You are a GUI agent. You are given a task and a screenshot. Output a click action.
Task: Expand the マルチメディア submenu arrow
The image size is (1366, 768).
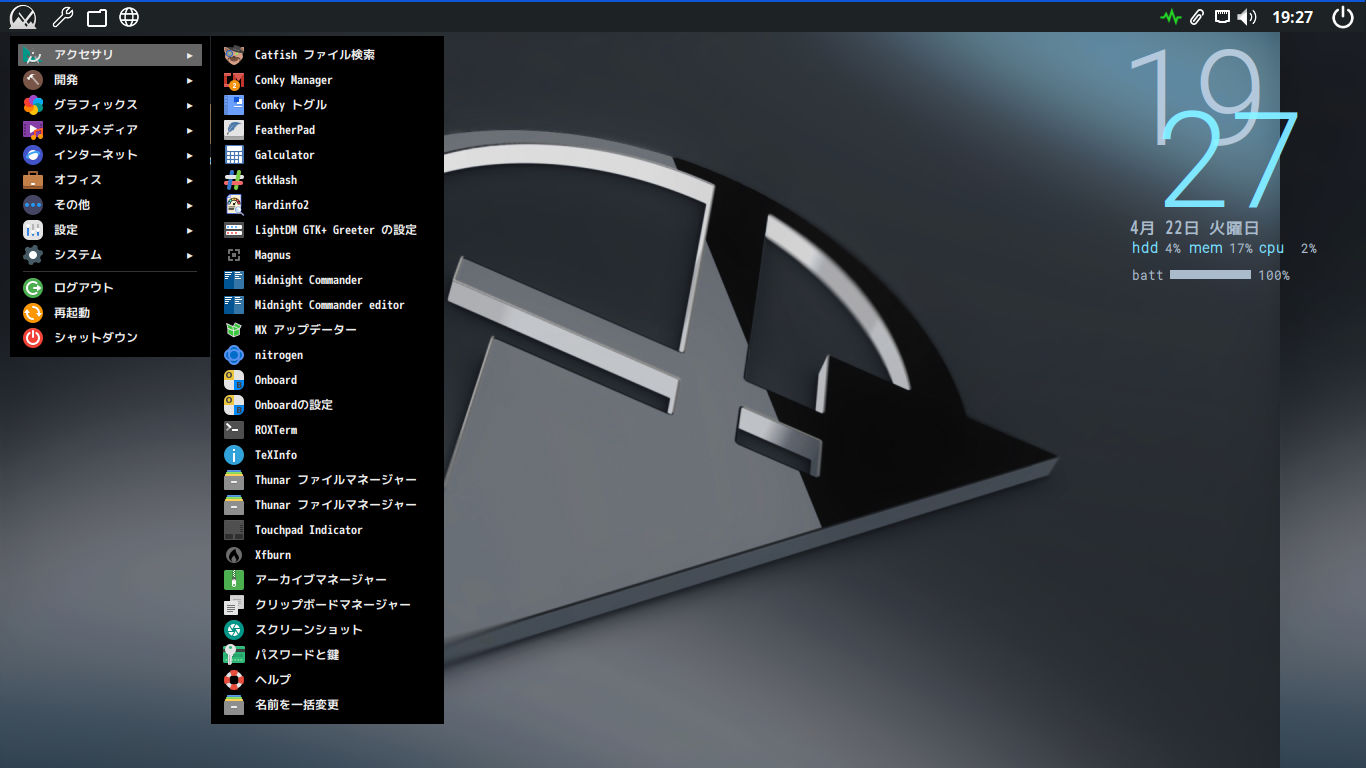(190, 130)
